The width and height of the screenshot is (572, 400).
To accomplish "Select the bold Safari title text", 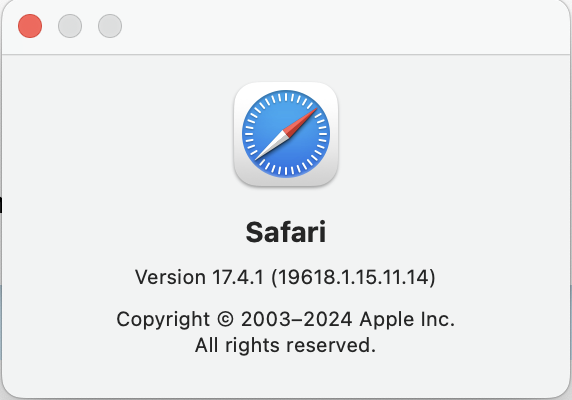I will [286, 232].
